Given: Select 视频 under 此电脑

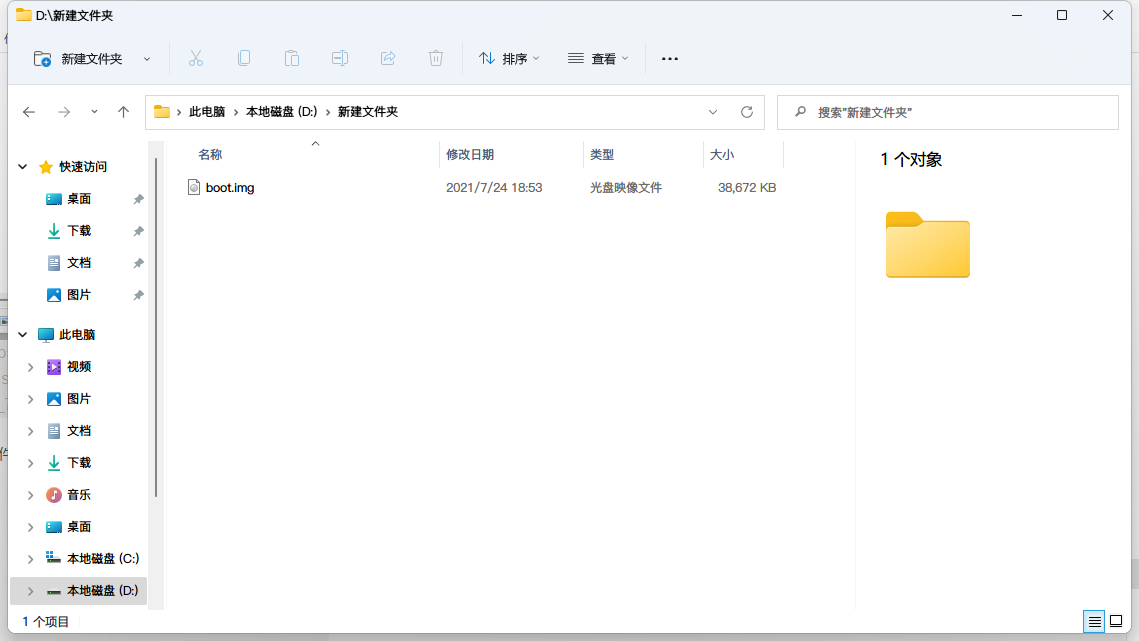Looking at the screenshot, I should tap(78, 367).
